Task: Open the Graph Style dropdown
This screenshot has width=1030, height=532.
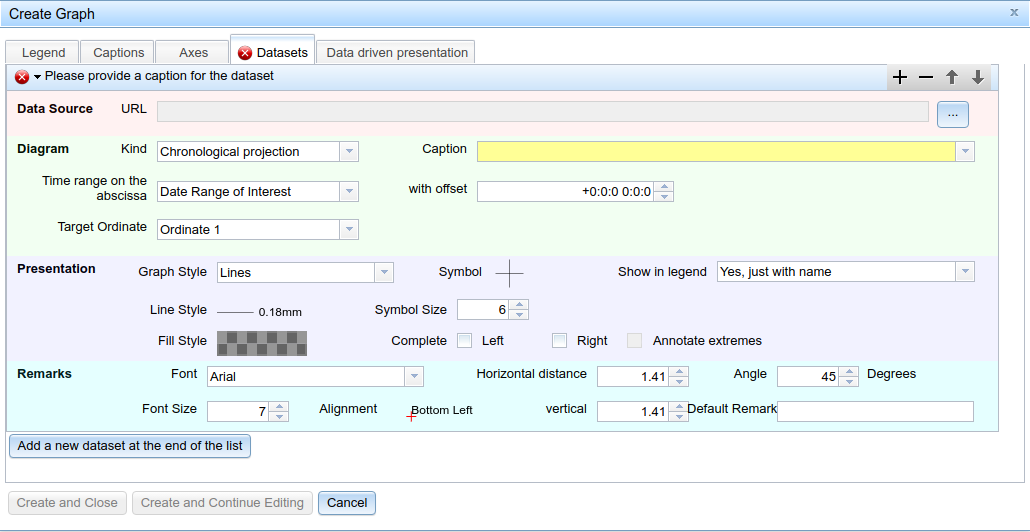Action: tap(384, 273)
